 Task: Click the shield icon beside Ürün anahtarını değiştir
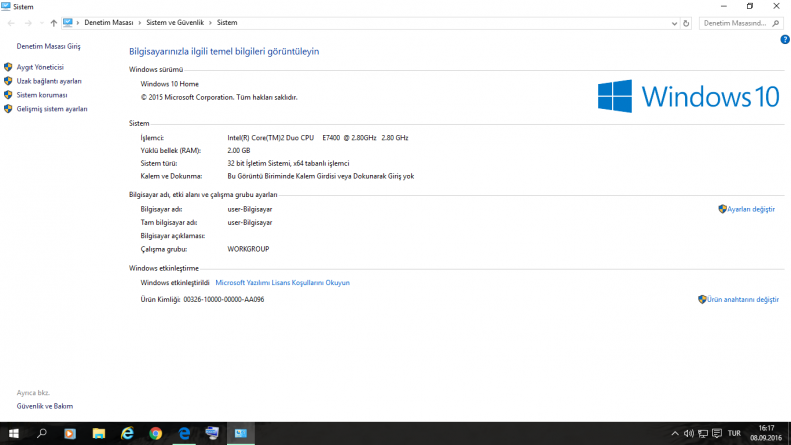702,300
